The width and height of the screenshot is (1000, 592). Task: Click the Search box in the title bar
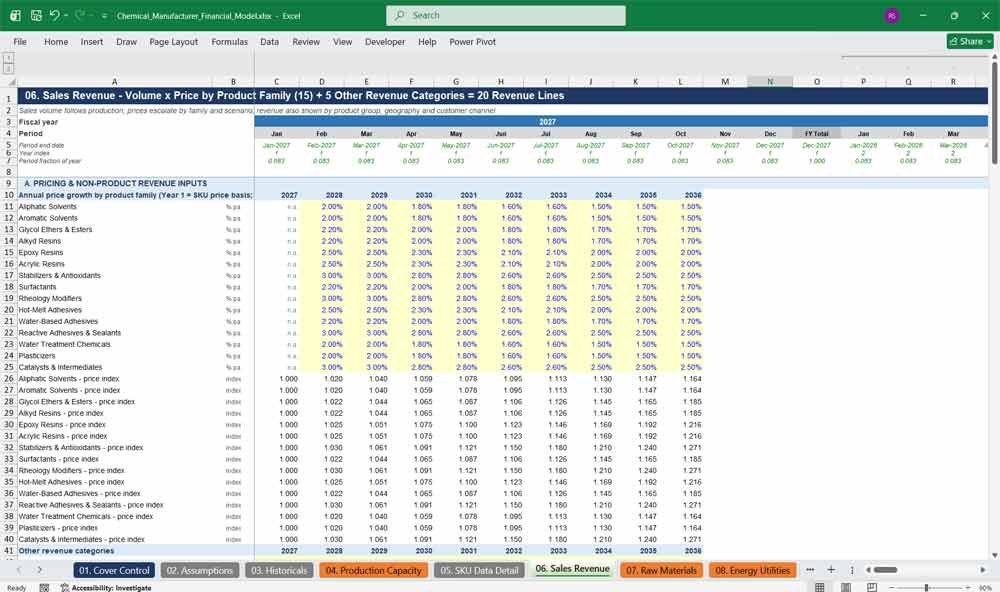(506, 15)
